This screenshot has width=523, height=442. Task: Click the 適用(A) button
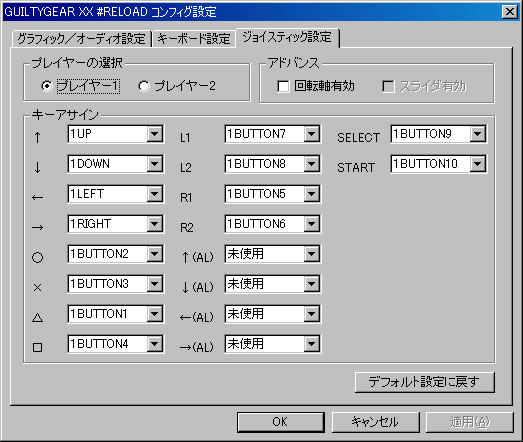click(x=470, y=422)
